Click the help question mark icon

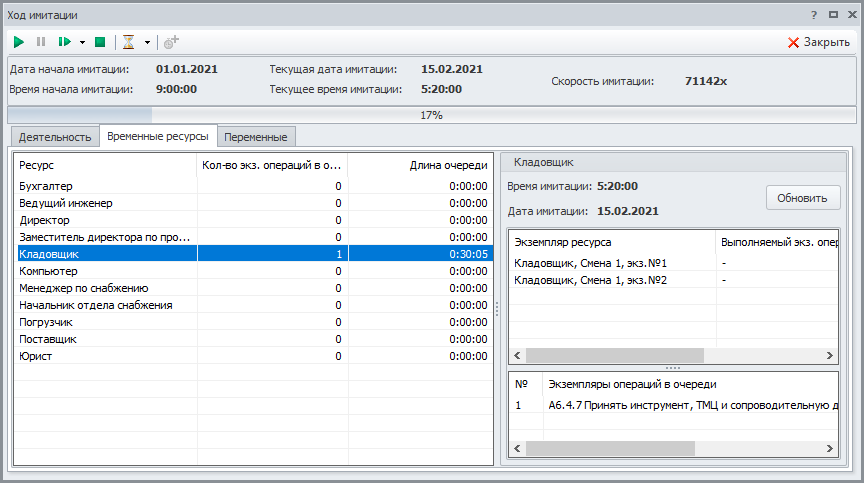814,15
